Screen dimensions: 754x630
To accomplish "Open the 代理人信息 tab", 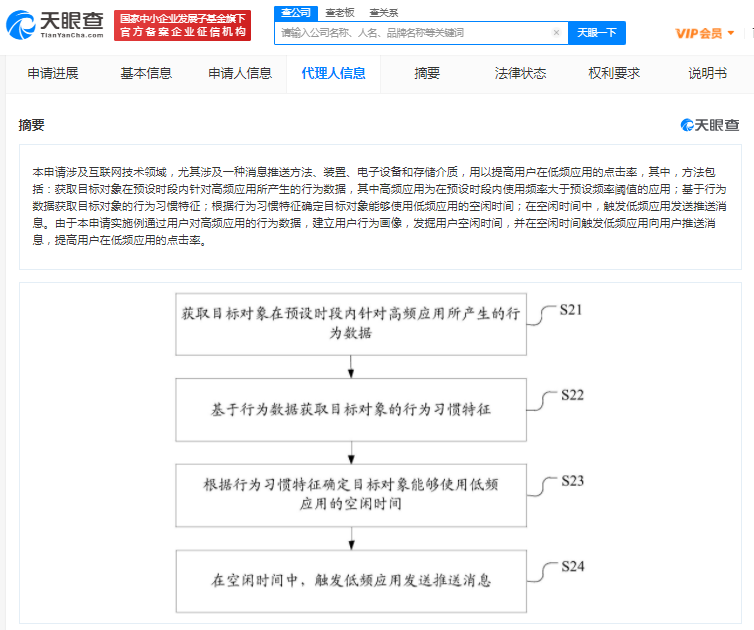I will [333, 73].
